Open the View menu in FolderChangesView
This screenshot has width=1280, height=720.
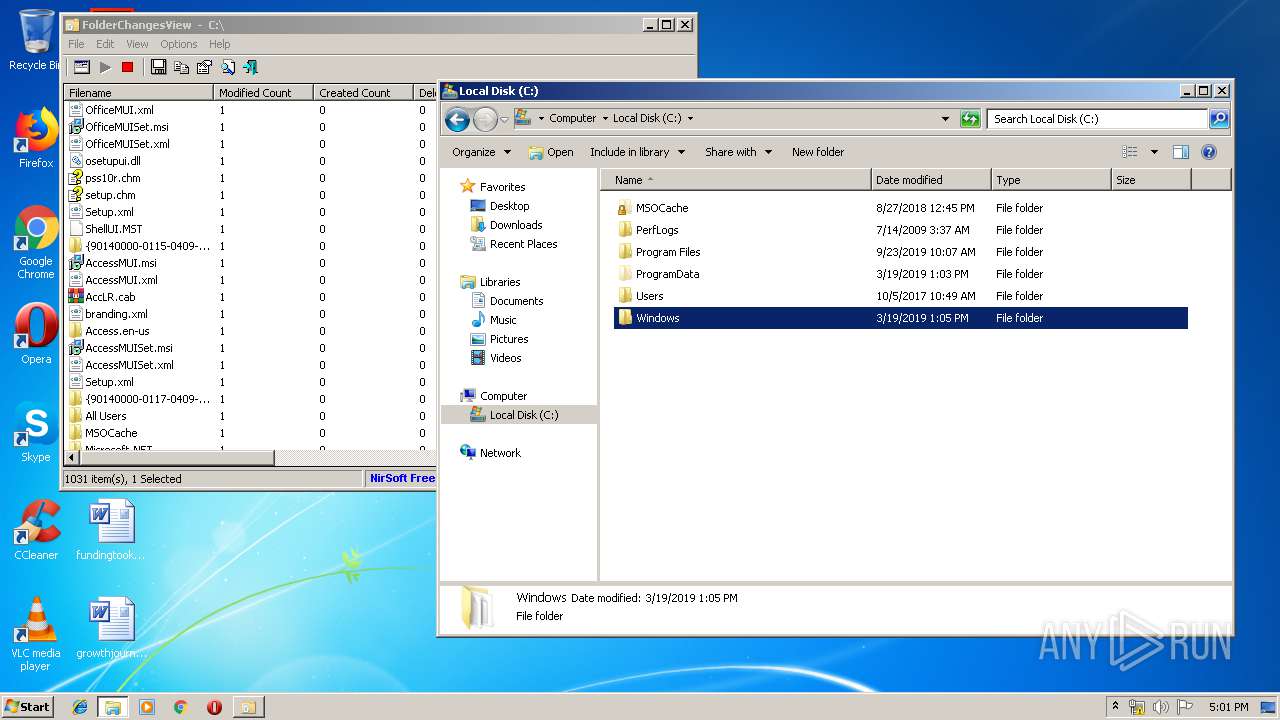(x=137, y=44)
